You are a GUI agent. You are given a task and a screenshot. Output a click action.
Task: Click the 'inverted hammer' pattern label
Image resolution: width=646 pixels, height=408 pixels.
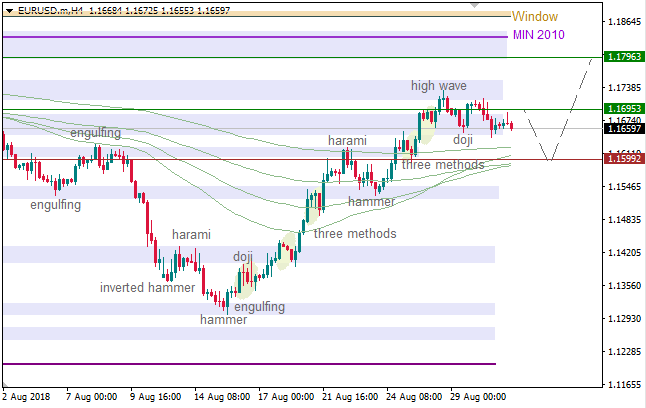(147, 287)
